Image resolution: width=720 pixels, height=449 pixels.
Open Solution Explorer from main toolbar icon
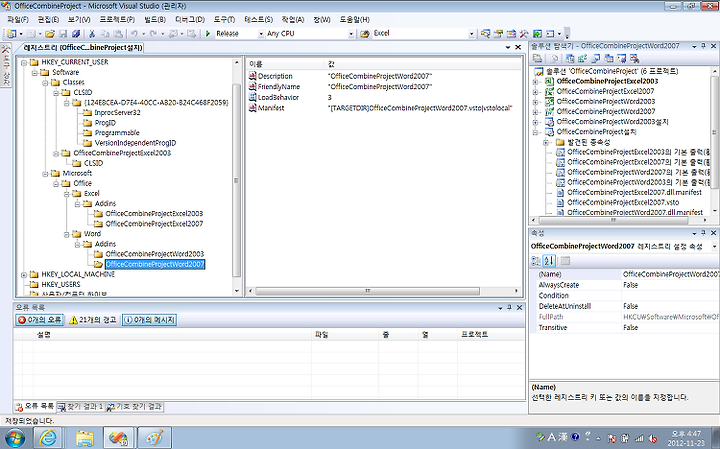click(485, 34)
